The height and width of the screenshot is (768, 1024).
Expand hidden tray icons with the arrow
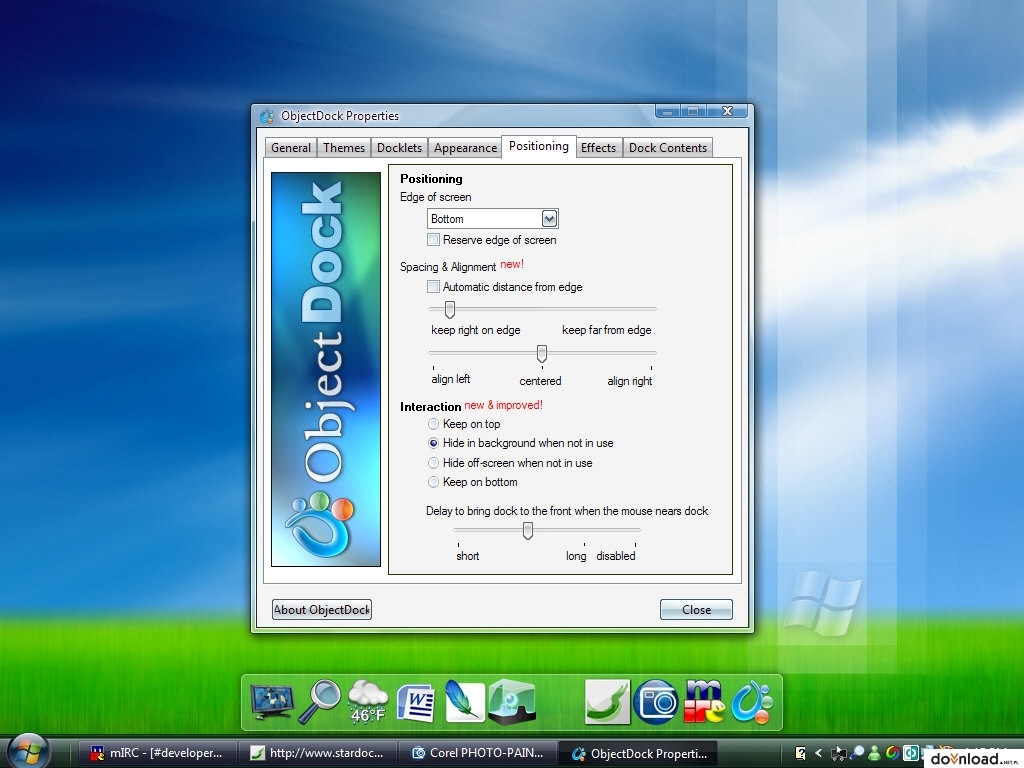point(818,753)
